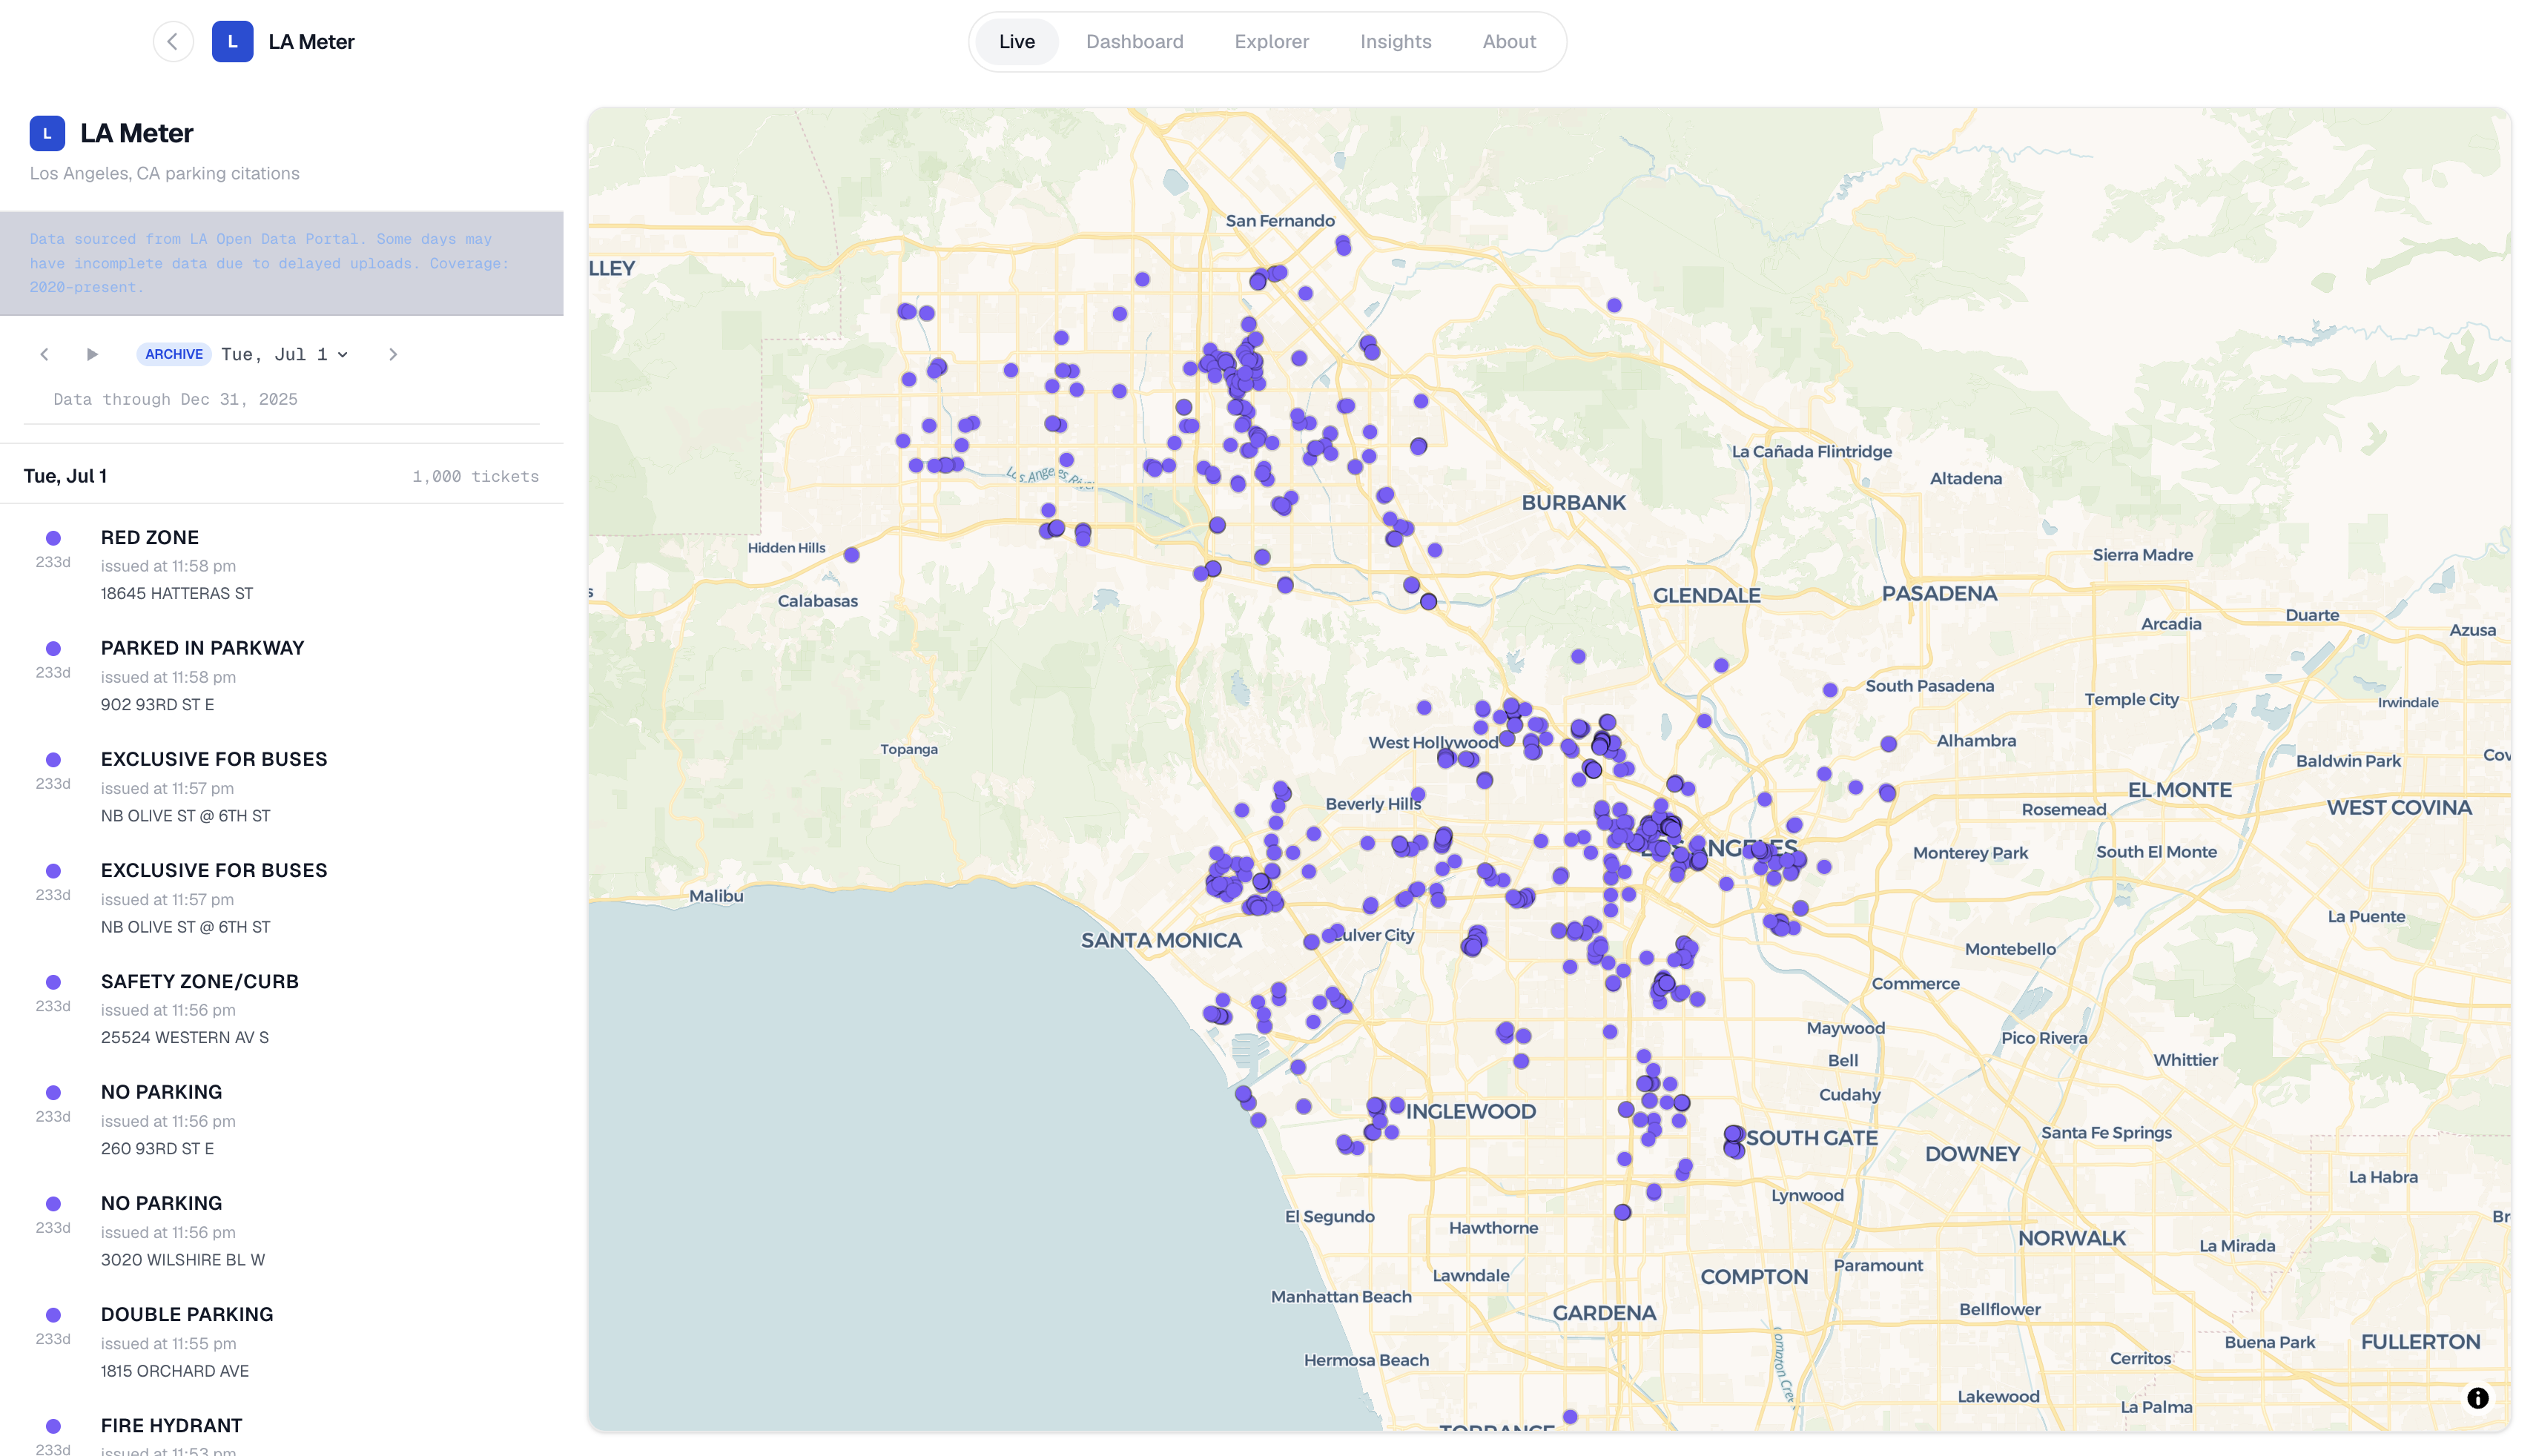The height and width of the screenshot is (1456, 2536).
Task: Toggle the ARCHIVE mode badge
Action: tap(173, 354)
